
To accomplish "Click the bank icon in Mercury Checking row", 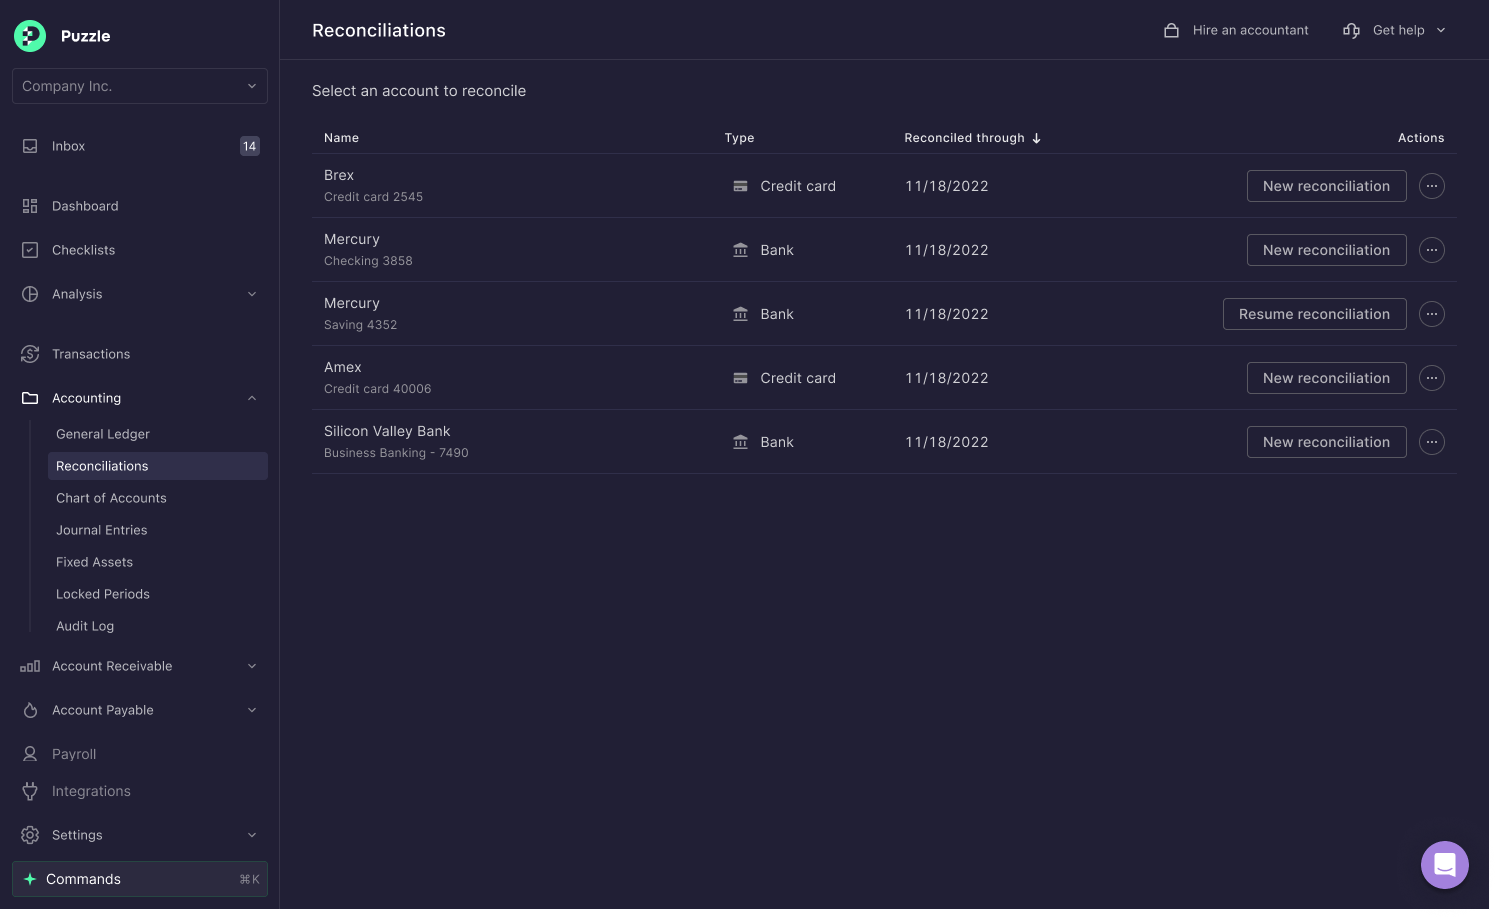I will pyautogui.click(x=740, y=250).
